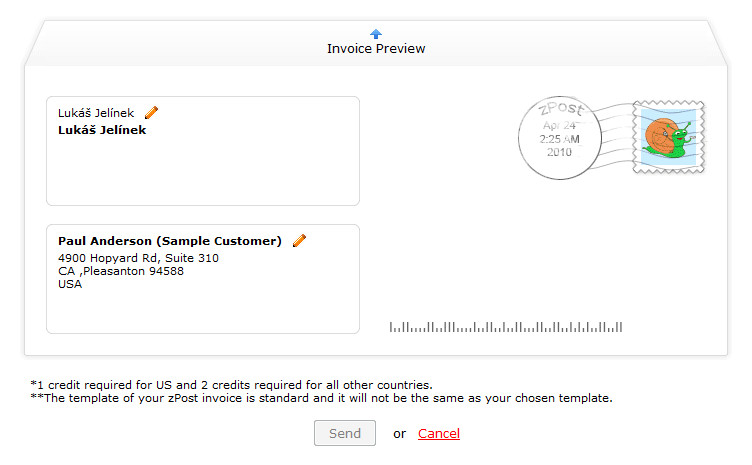Click the credit requirement note

[x=232, y=385]
